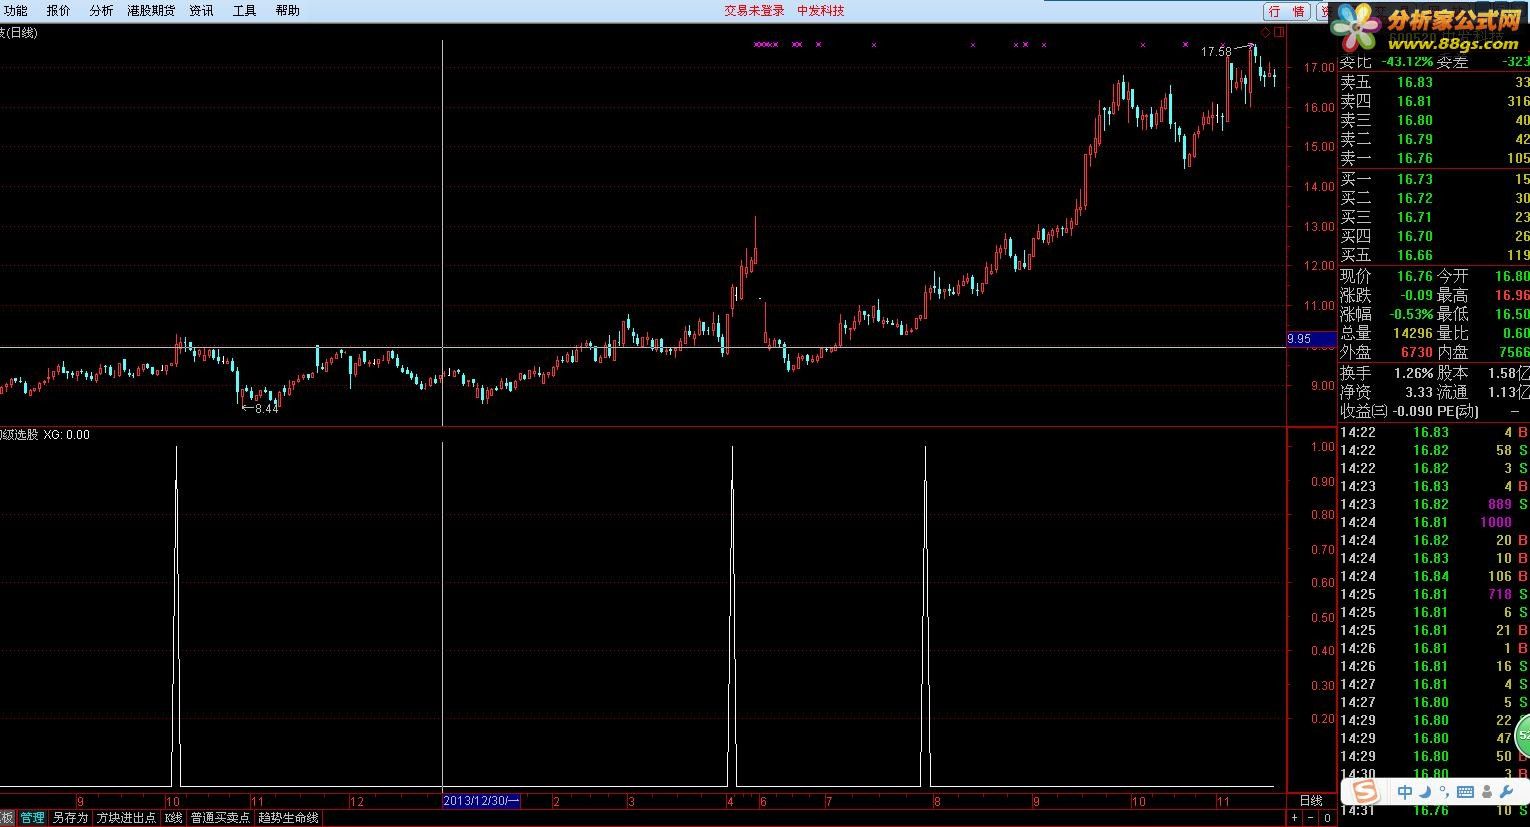The height and width of the screenshot is (827, 1530).
Task: Click the 买二 16.72 bid row
Action: [x=1434, y=198]
